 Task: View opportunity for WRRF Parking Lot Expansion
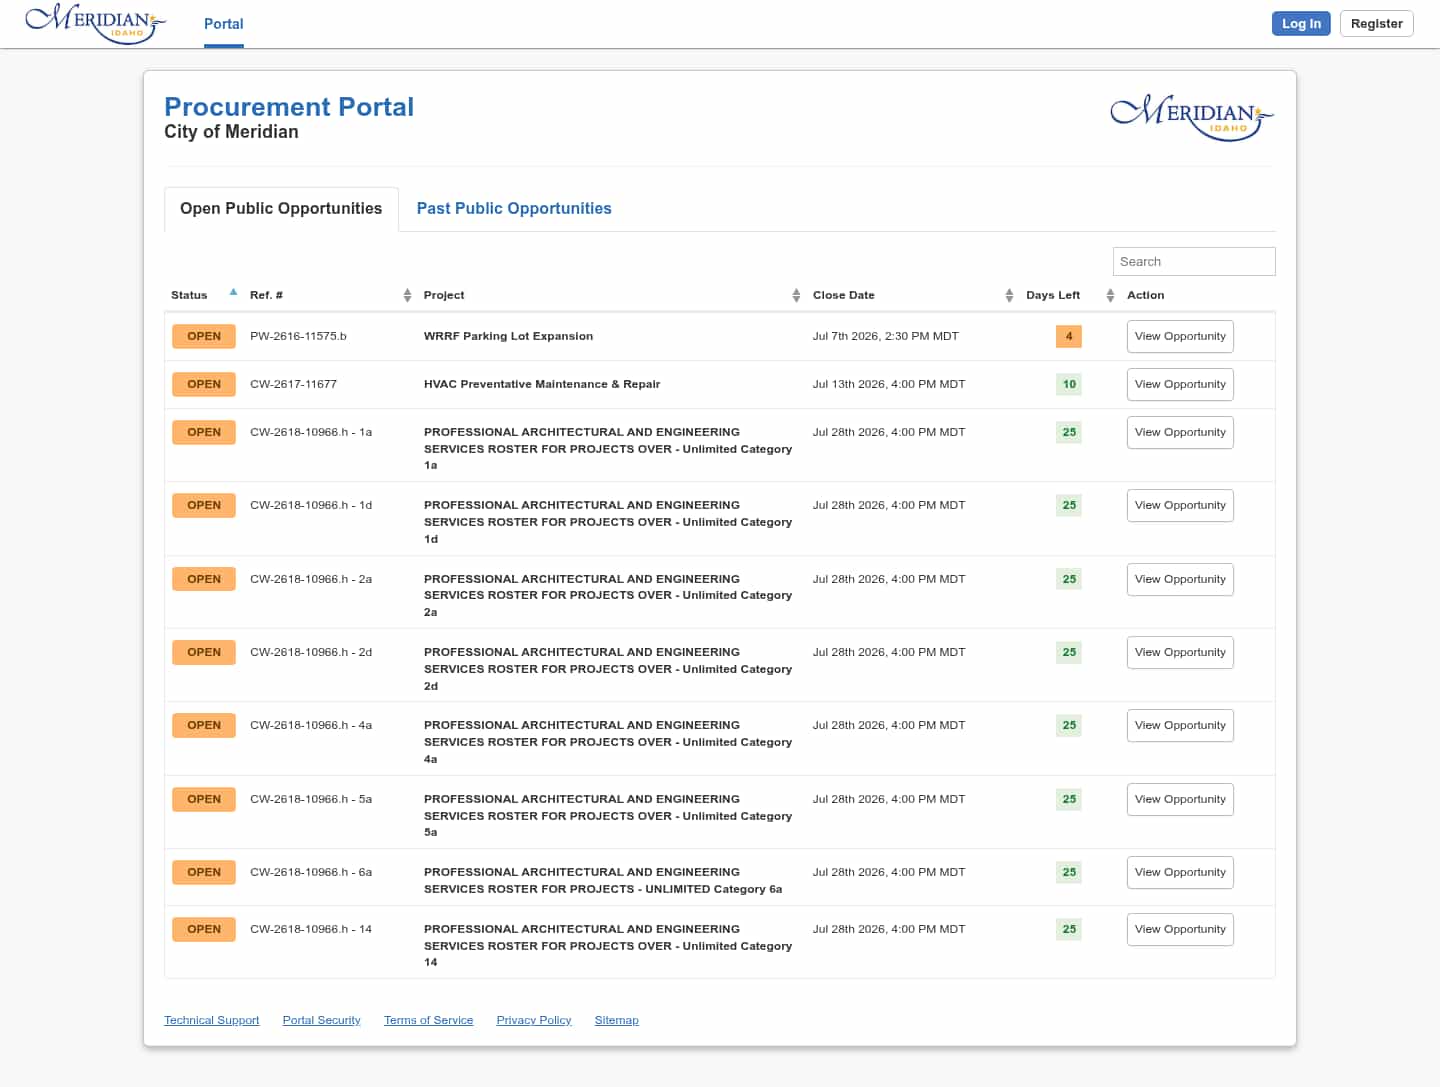tap(1180, 336)
